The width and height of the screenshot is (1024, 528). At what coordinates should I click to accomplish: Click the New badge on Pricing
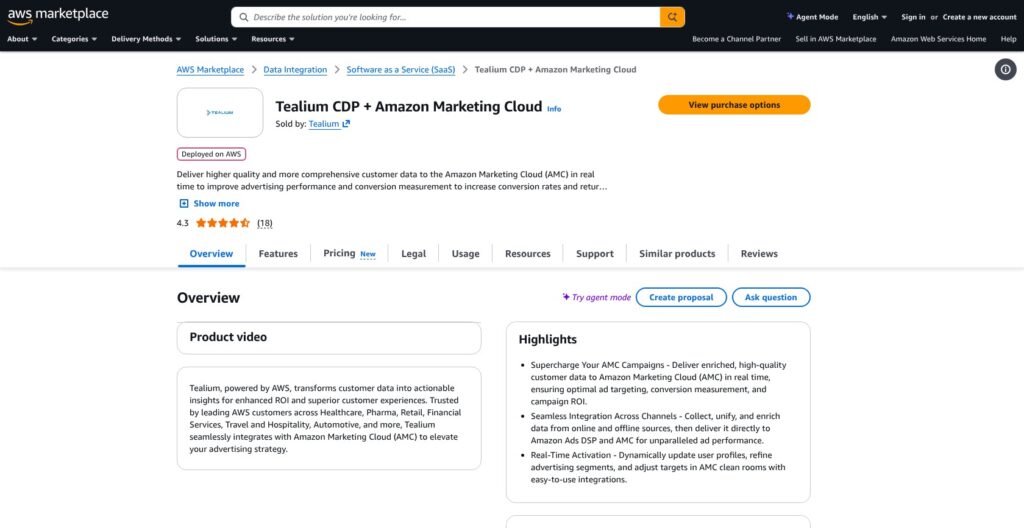368,254
